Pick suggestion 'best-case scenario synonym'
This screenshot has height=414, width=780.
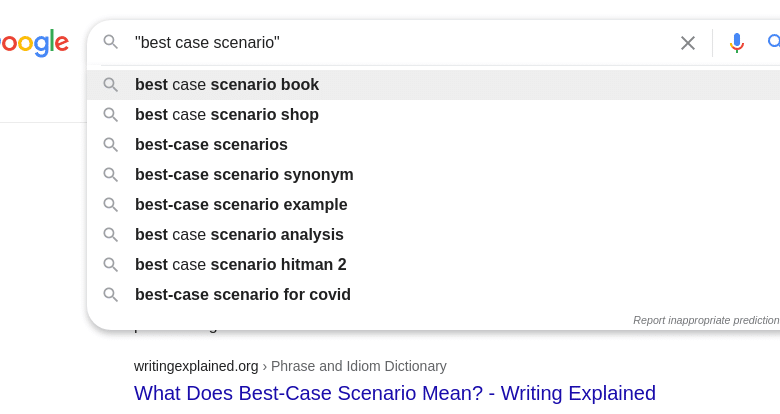tap(244, 175)
